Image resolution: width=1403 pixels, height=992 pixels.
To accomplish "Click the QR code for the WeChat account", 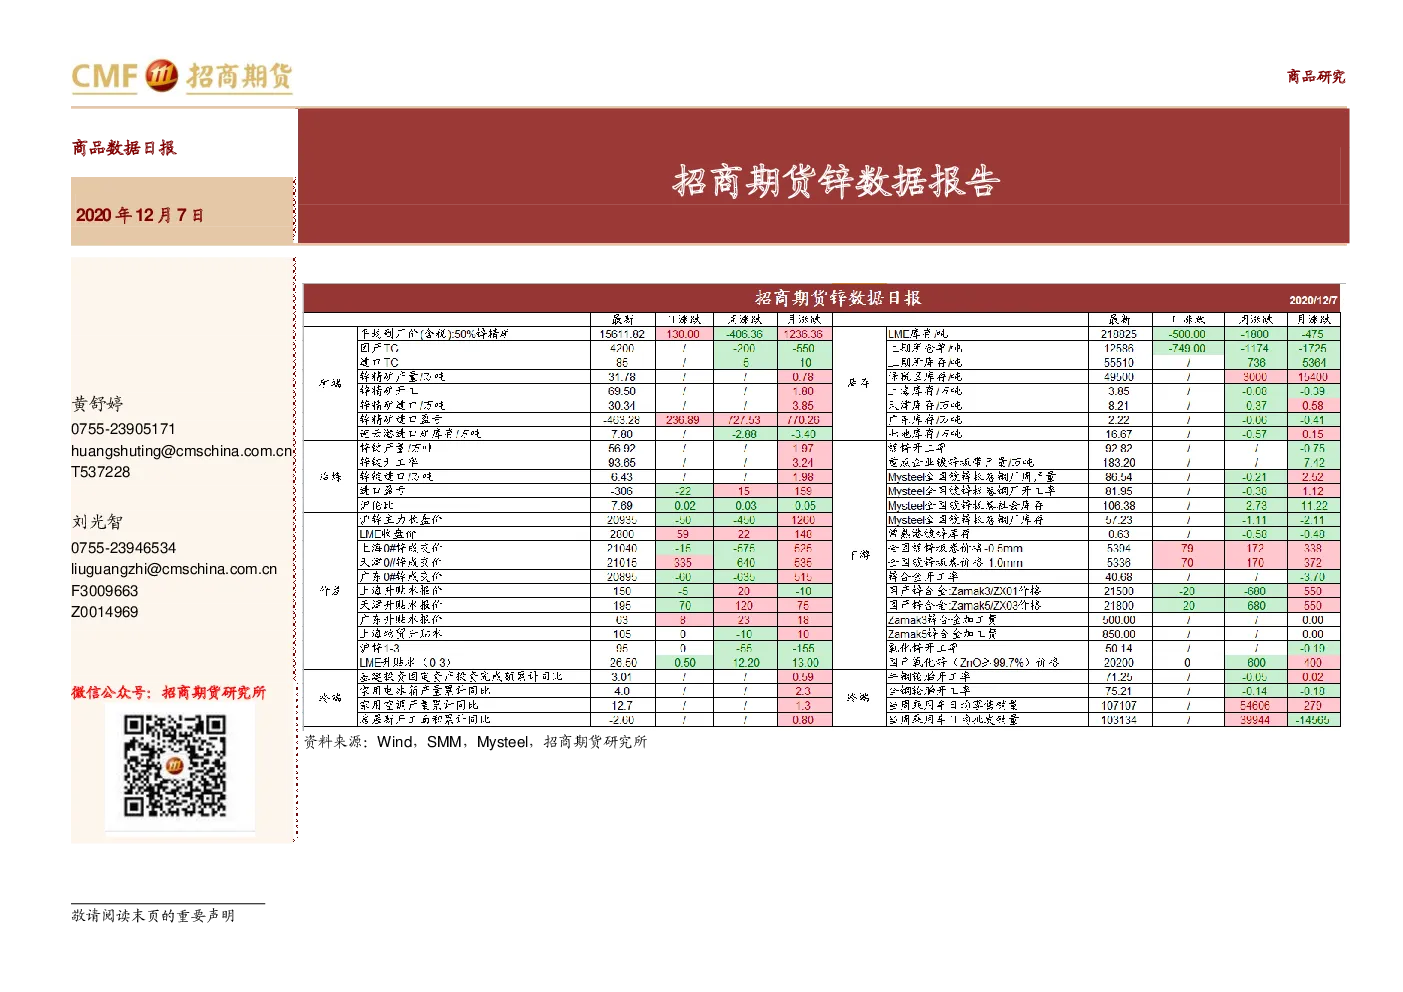I will point(174,766).
